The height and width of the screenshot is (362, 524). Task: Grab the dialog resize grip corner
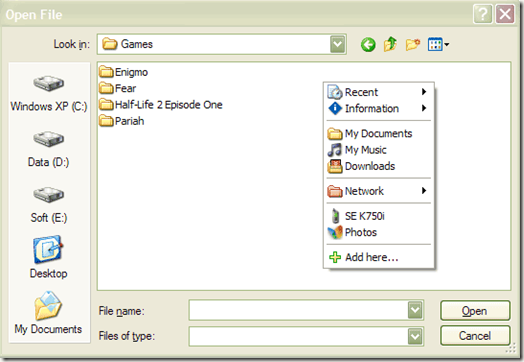tap(510, 349)
